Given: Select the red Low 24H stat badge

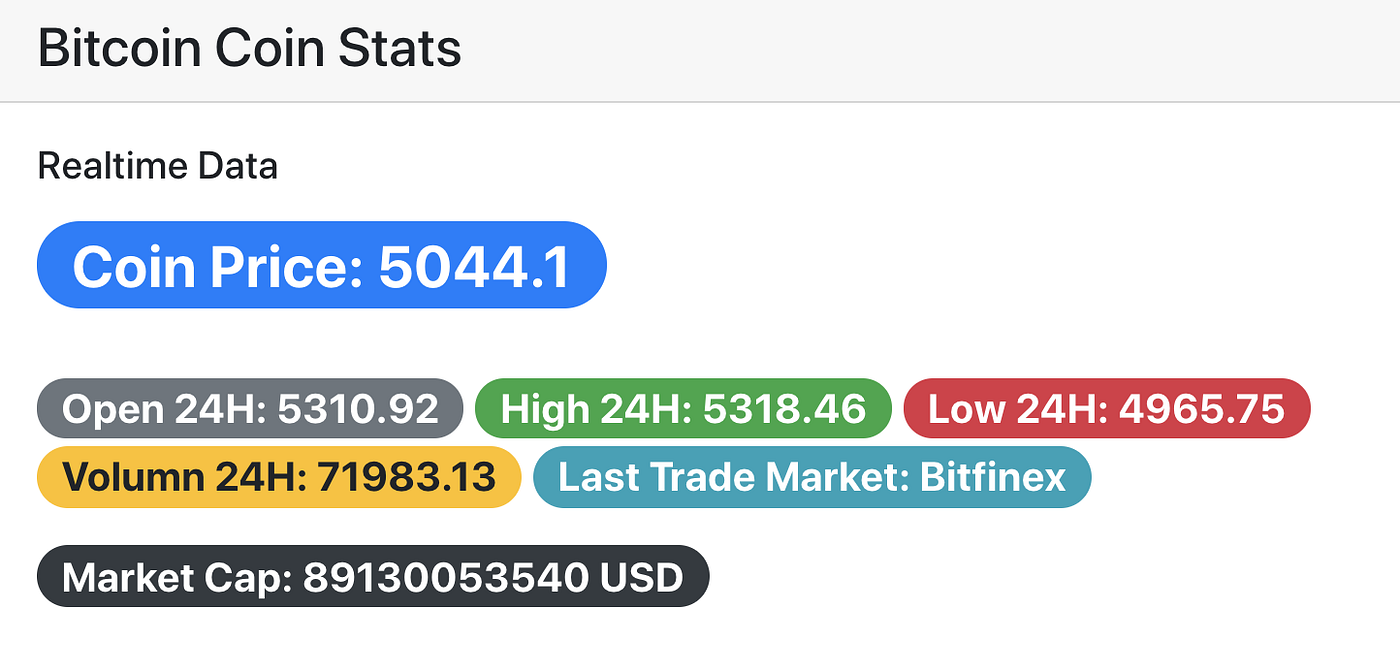Looking at the screenshot, I should click(1106, 408).
